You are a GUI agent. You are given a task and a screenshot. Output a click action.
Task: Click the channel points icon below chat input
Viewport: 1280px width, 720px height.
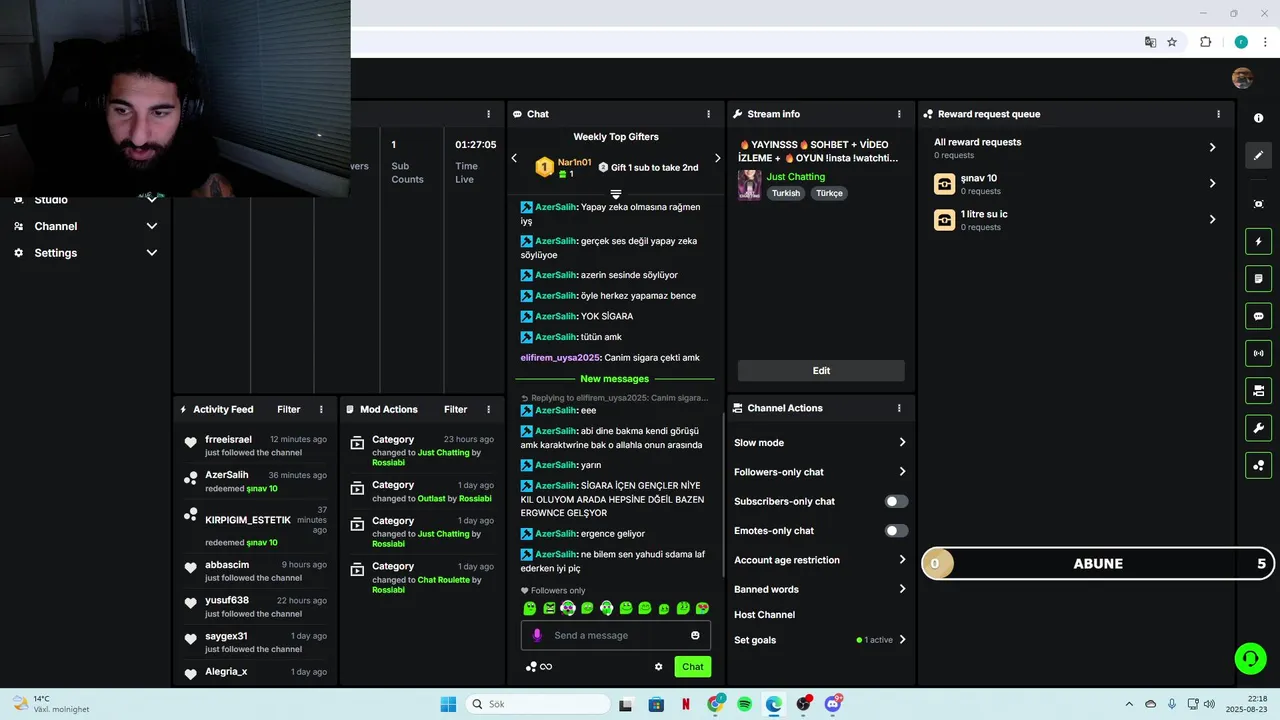531,667
